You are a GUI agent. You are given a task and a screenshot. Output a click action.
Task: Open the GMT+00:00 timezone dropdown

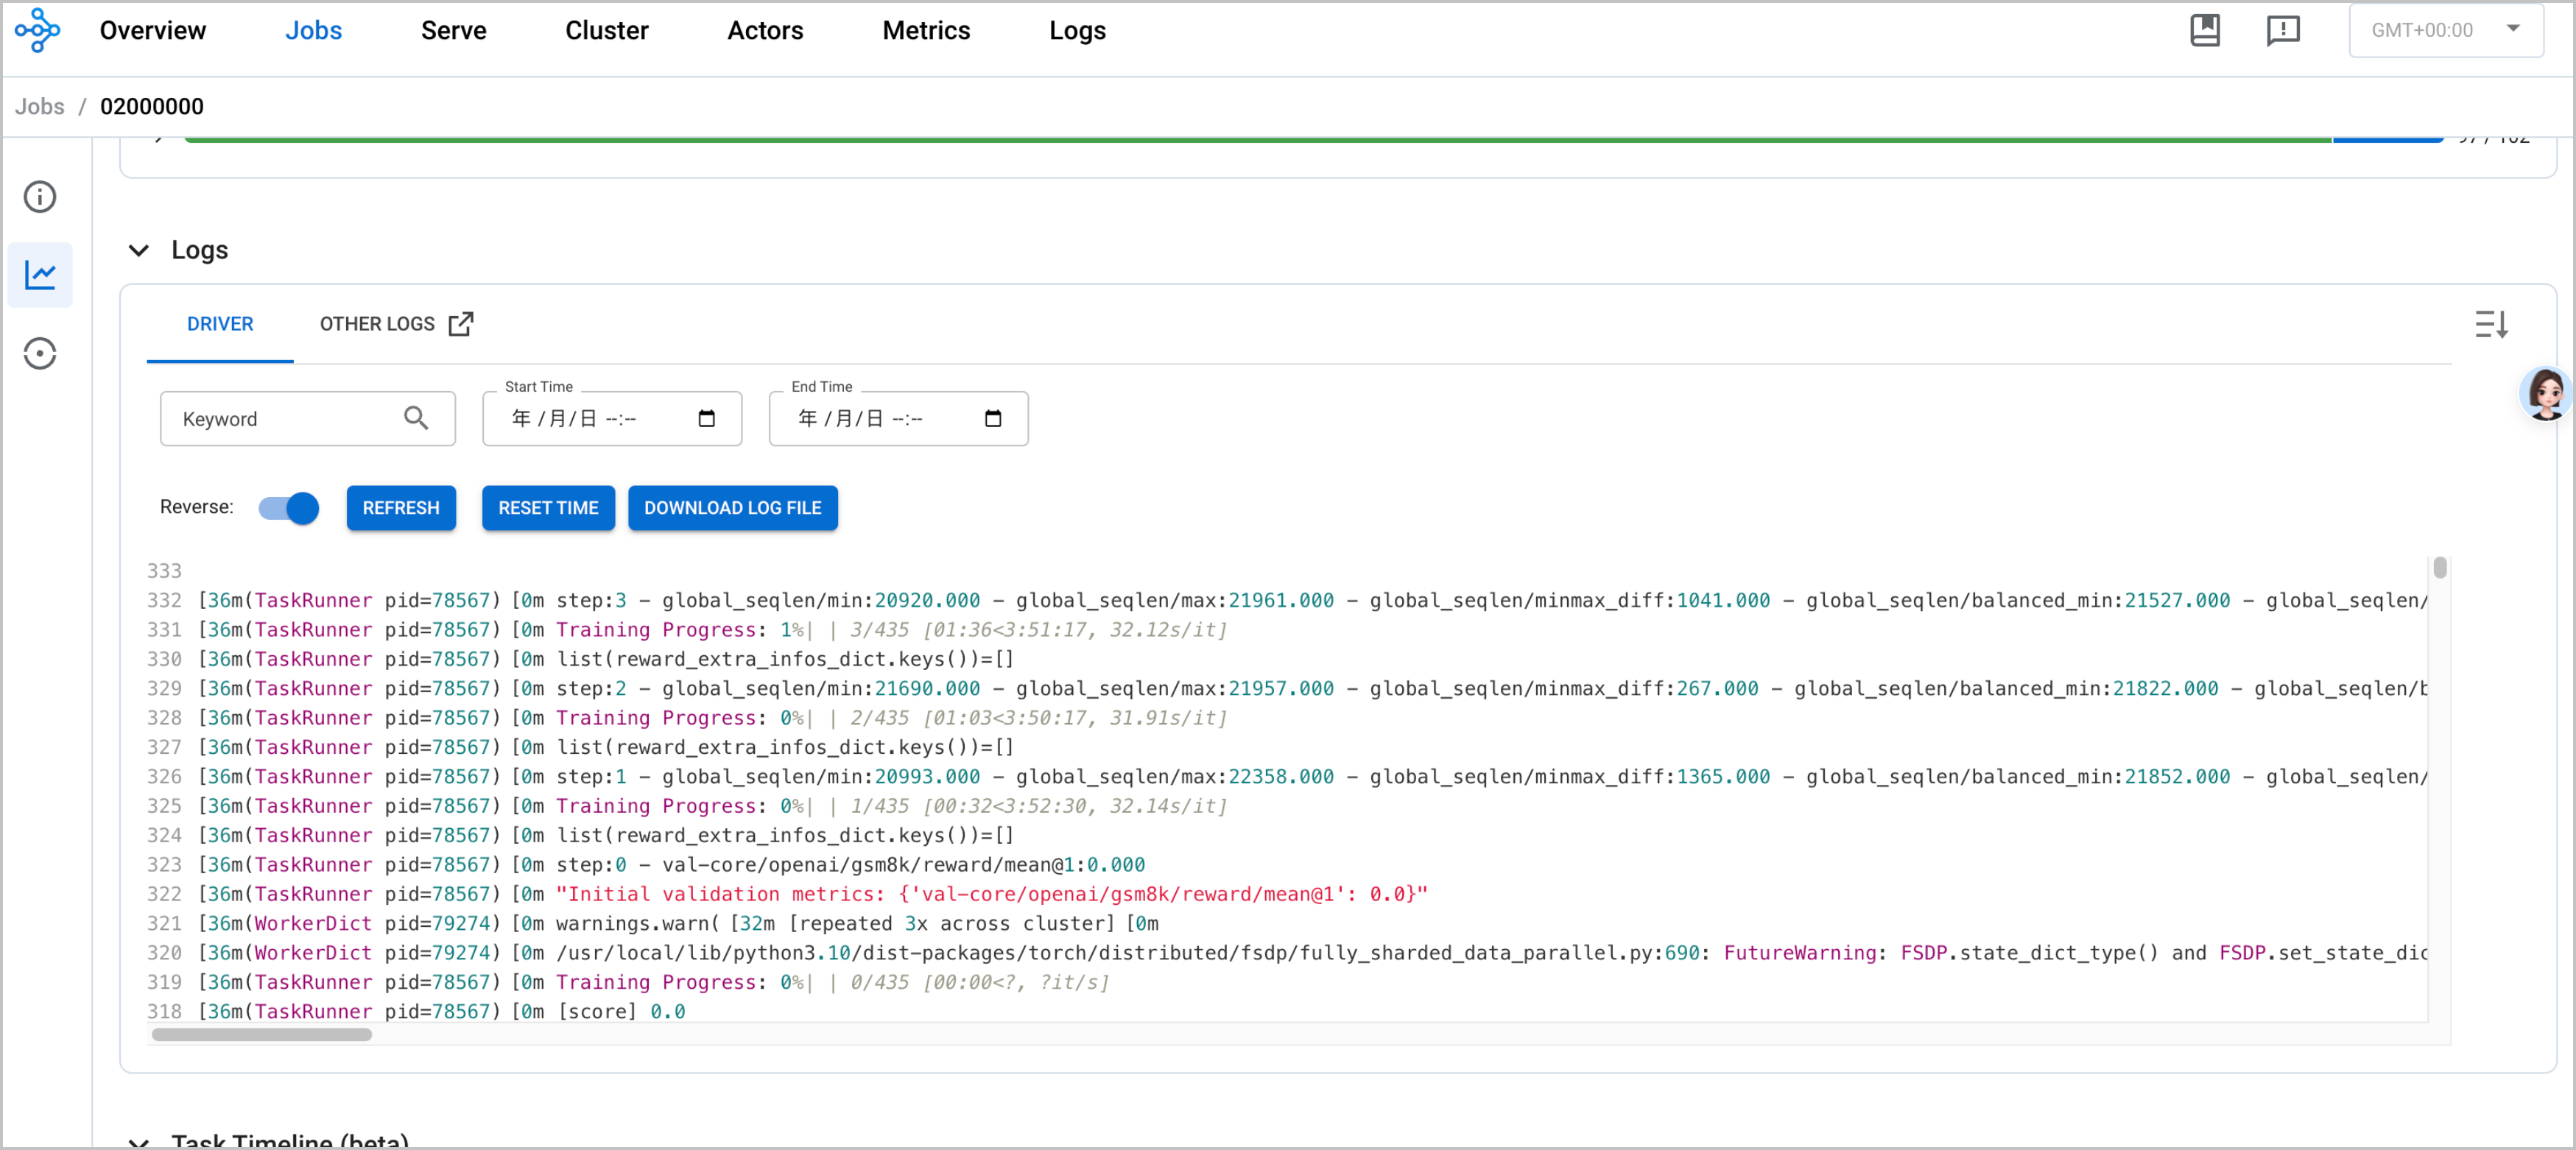coord(2445,30)
